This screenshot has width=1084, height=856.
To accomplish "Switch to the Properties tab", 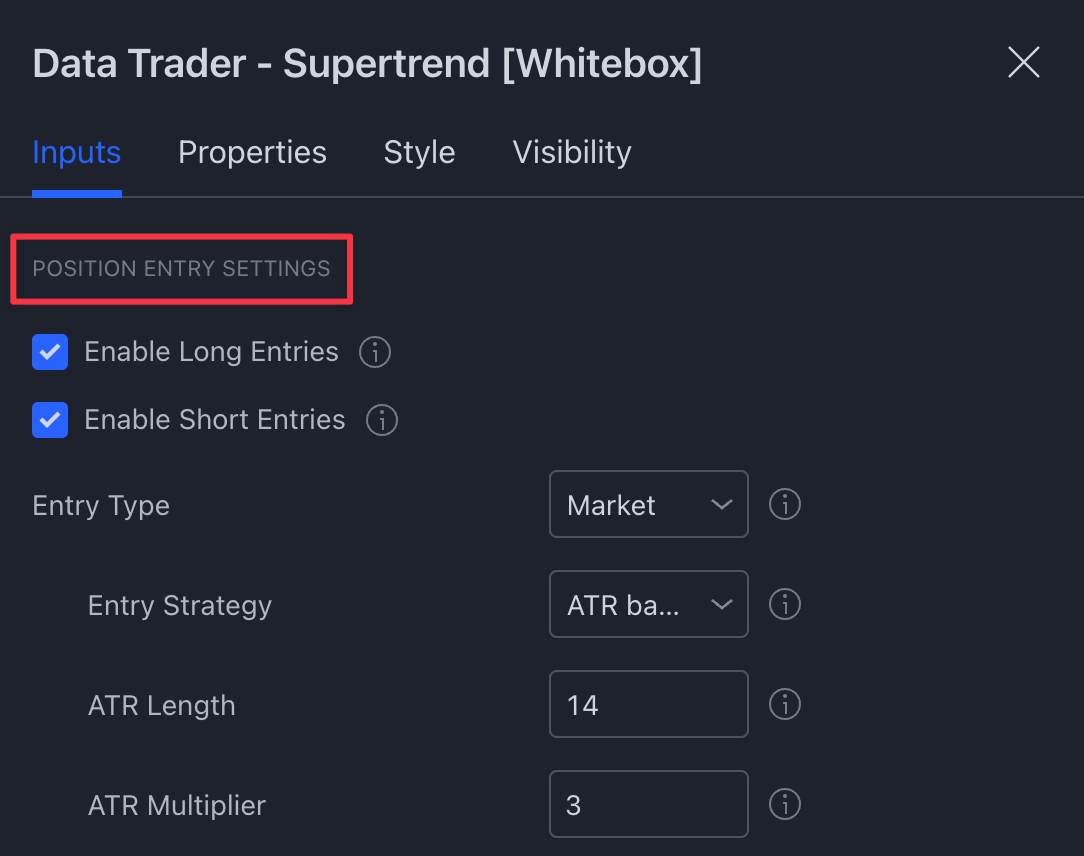I will pos(252,152).
